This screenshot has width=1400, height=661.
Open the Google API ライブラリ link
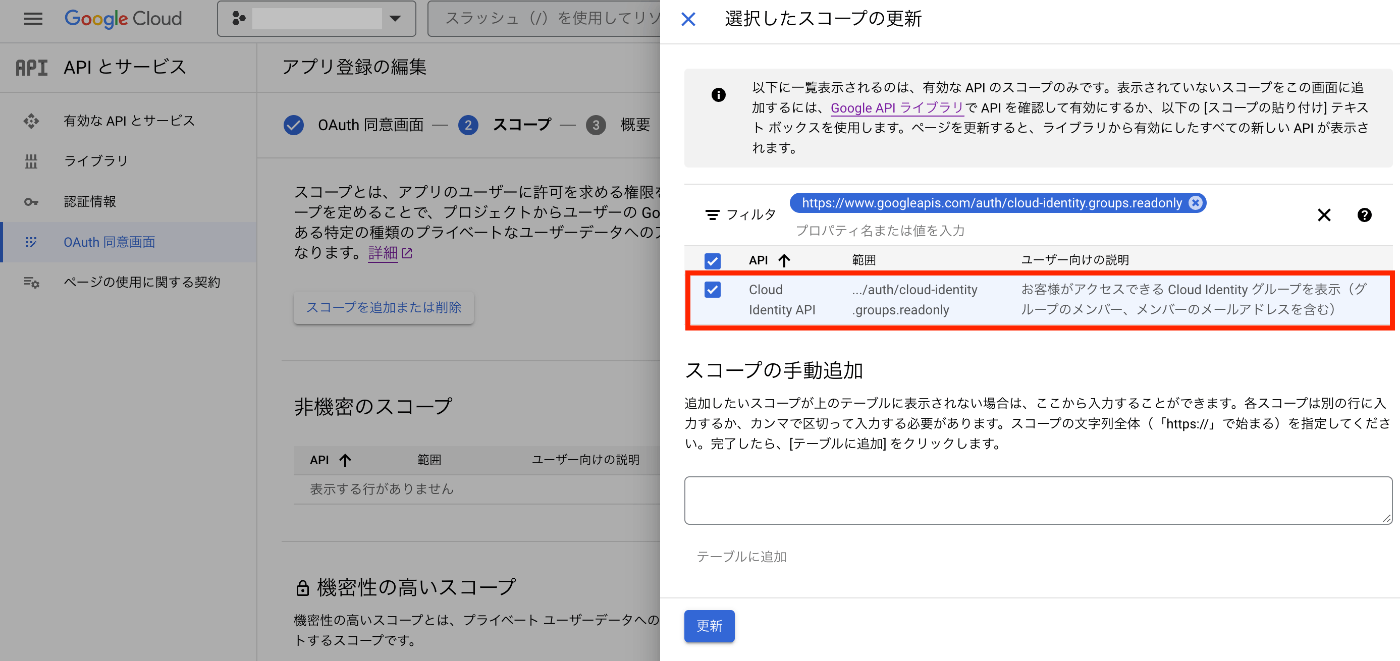coord(897,108)
